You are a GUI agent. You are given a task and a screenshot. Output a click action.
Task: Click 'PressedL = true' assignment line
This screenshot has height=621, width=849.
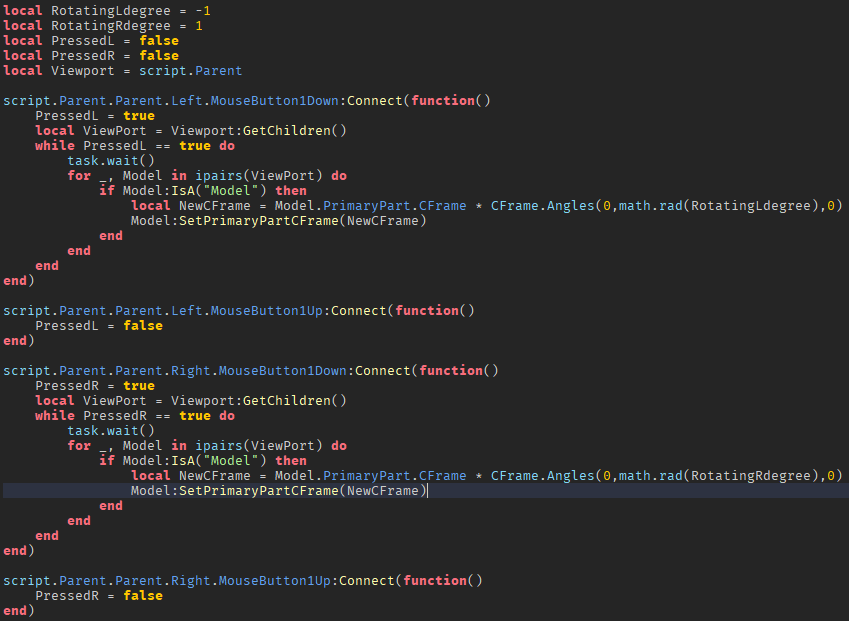pos(95,116)
